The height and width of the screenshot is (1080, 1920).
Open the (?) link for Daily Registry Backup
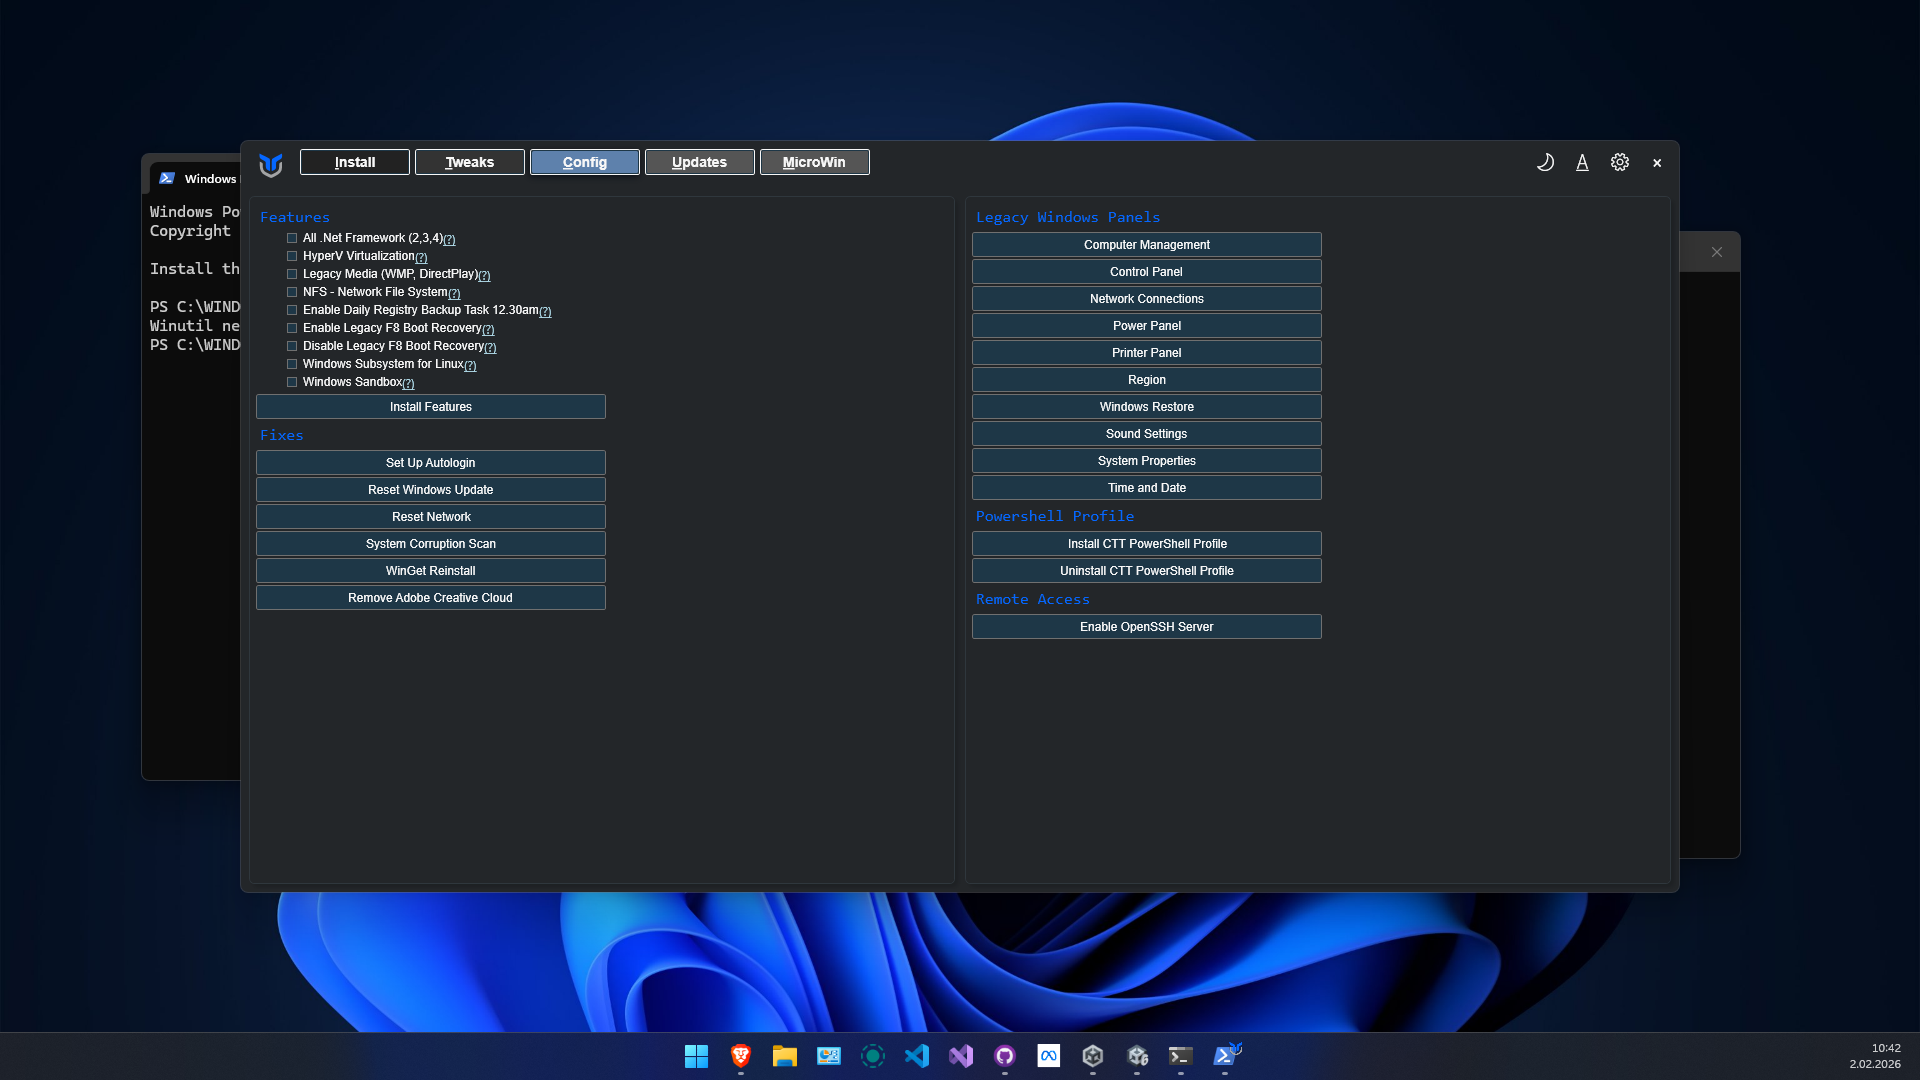click(x=545, y=312)
